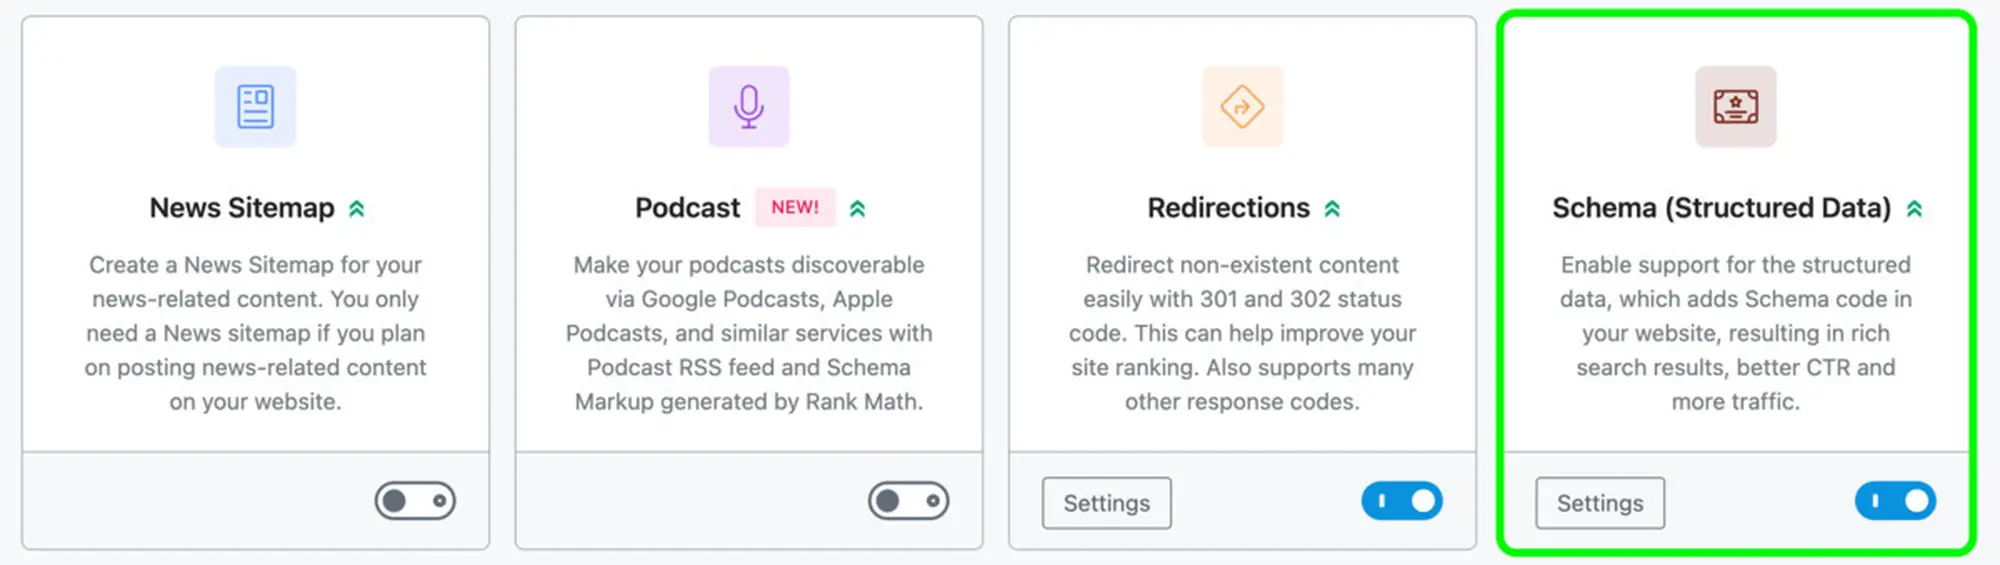Click the Schema certificate icon

[x=1736, y=106]
